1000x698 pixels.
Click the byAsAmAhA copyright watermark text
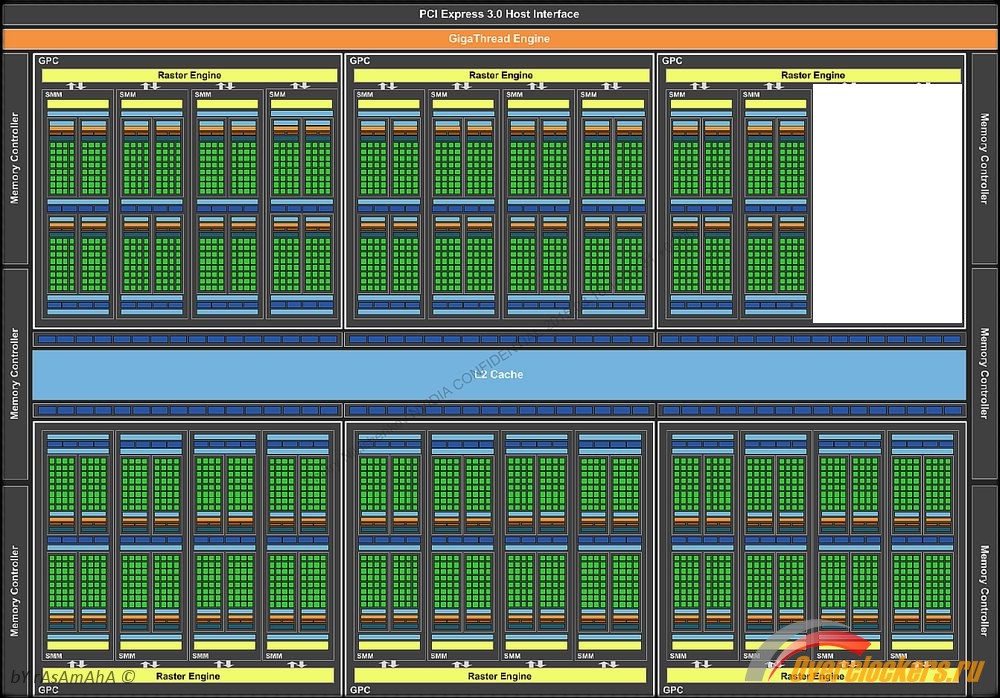click(70, 677)
